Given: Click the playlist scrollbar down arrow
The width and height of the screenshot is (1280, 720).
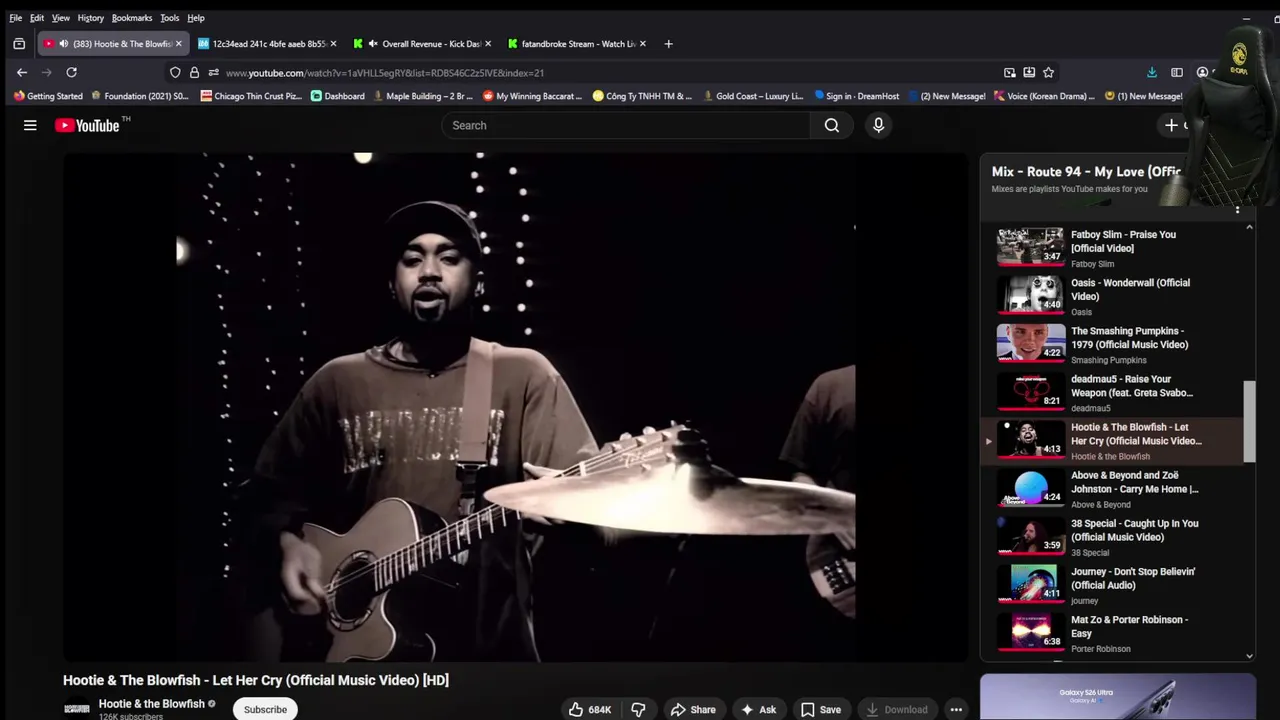Looking at the screenshot, I should pyautogui.click(x=1249, y=656).
